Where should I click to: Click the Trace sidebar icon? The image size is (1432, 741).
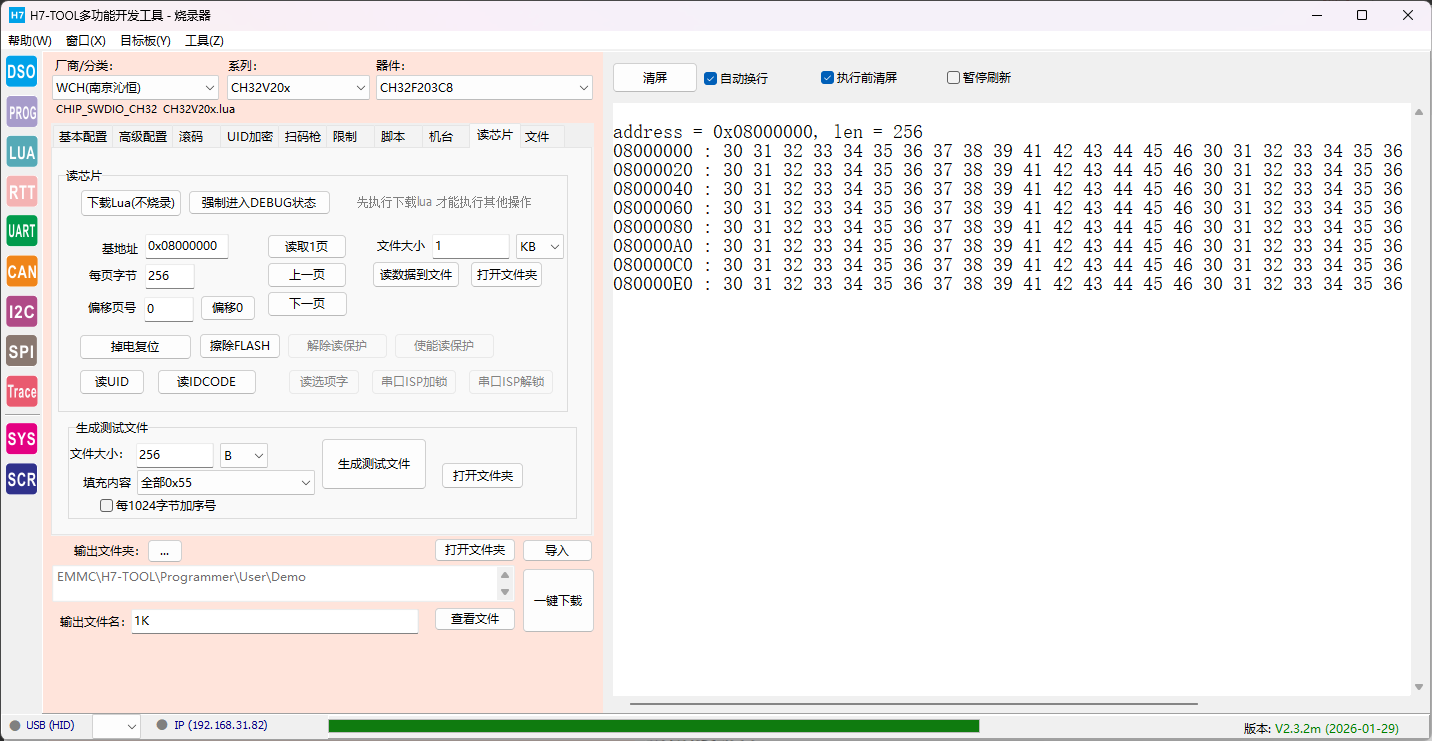coord(21,391)
